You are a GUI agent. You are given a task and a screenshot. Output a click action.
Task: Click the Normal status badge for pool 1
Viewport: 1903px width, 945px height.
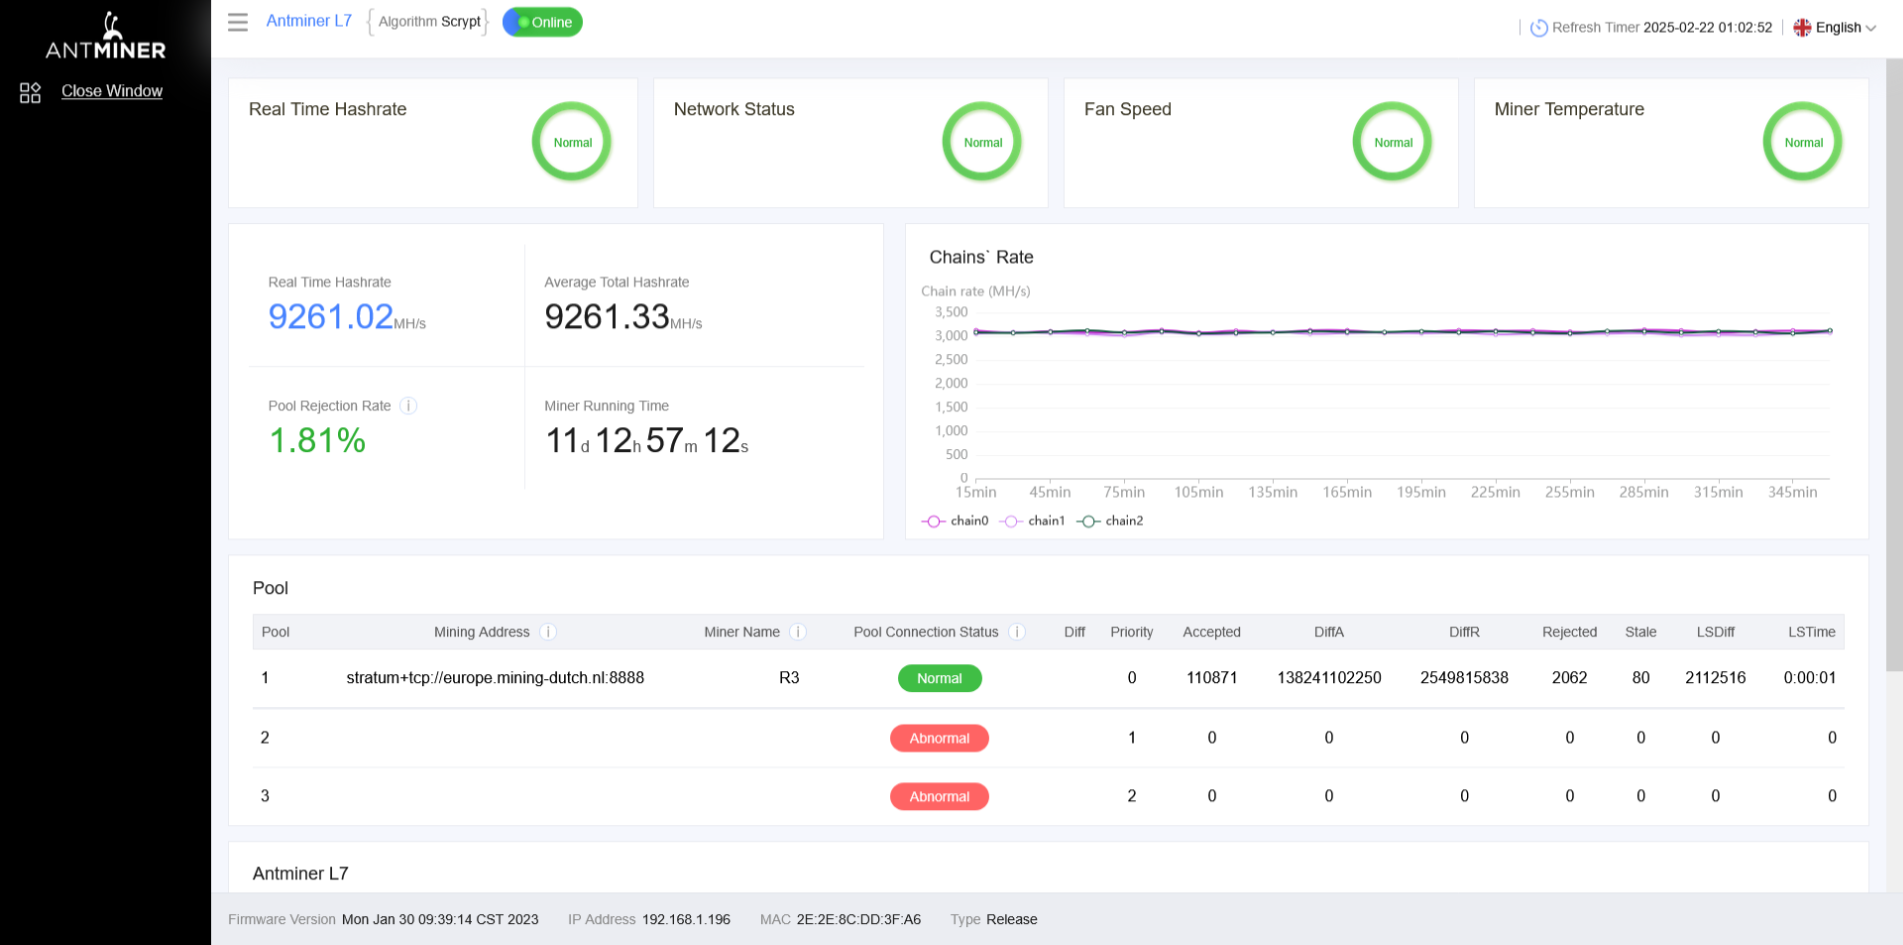coord(939,678)
